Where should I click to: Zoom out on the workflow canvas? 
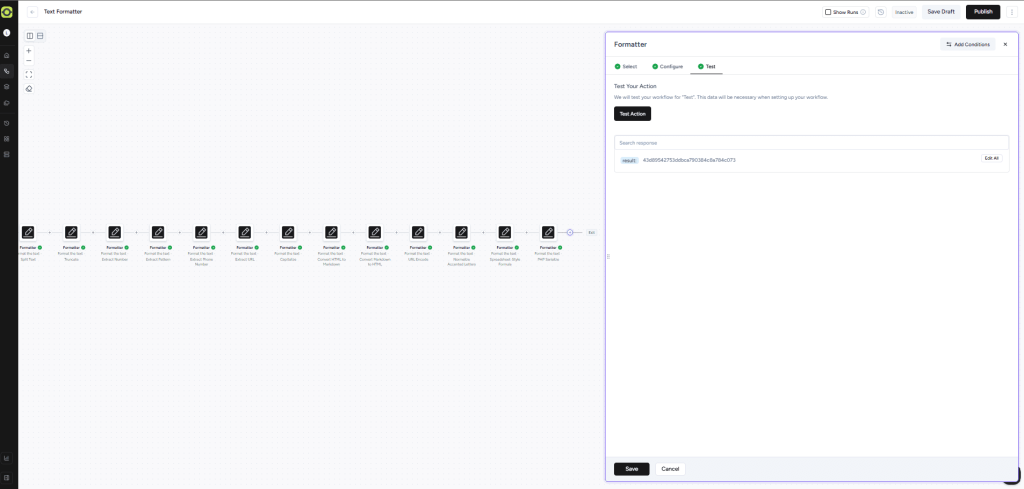[x=29, y=61]
